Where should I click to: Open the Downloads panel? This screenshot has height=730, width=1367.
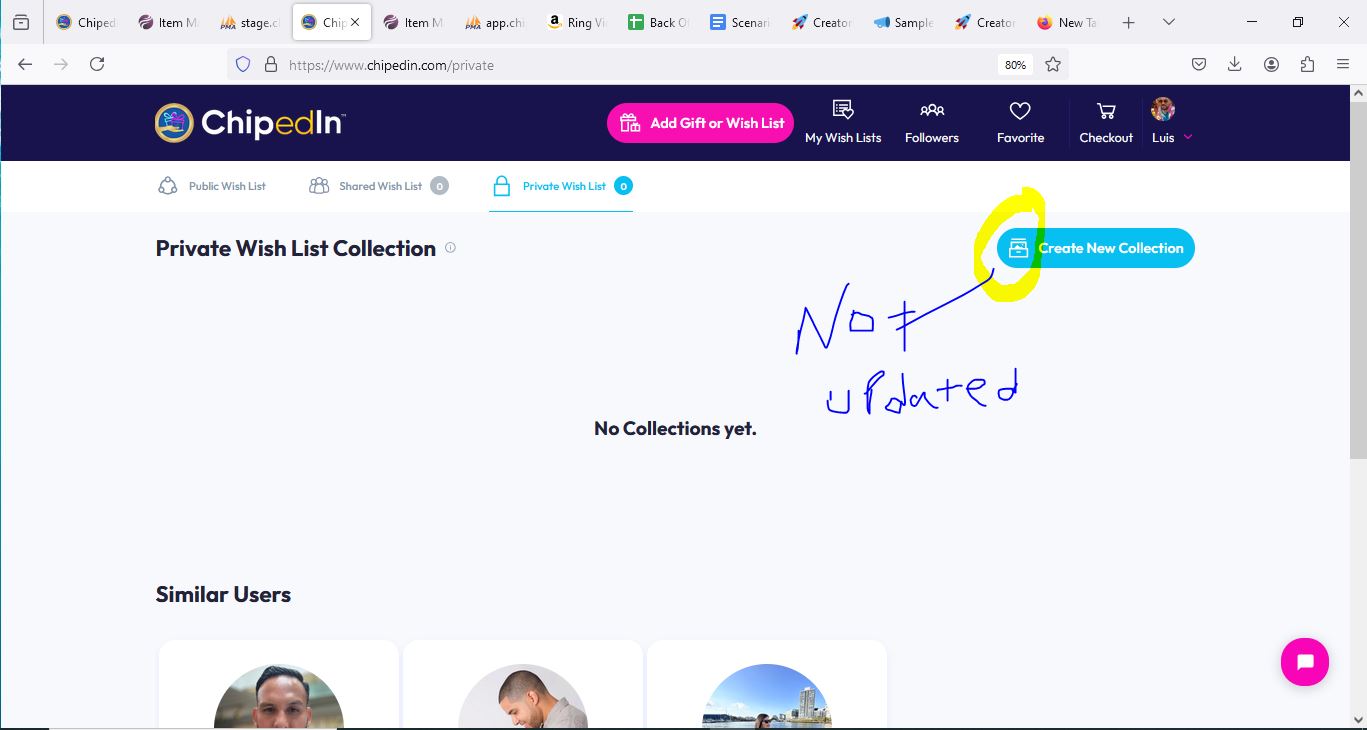point(1235,64)
